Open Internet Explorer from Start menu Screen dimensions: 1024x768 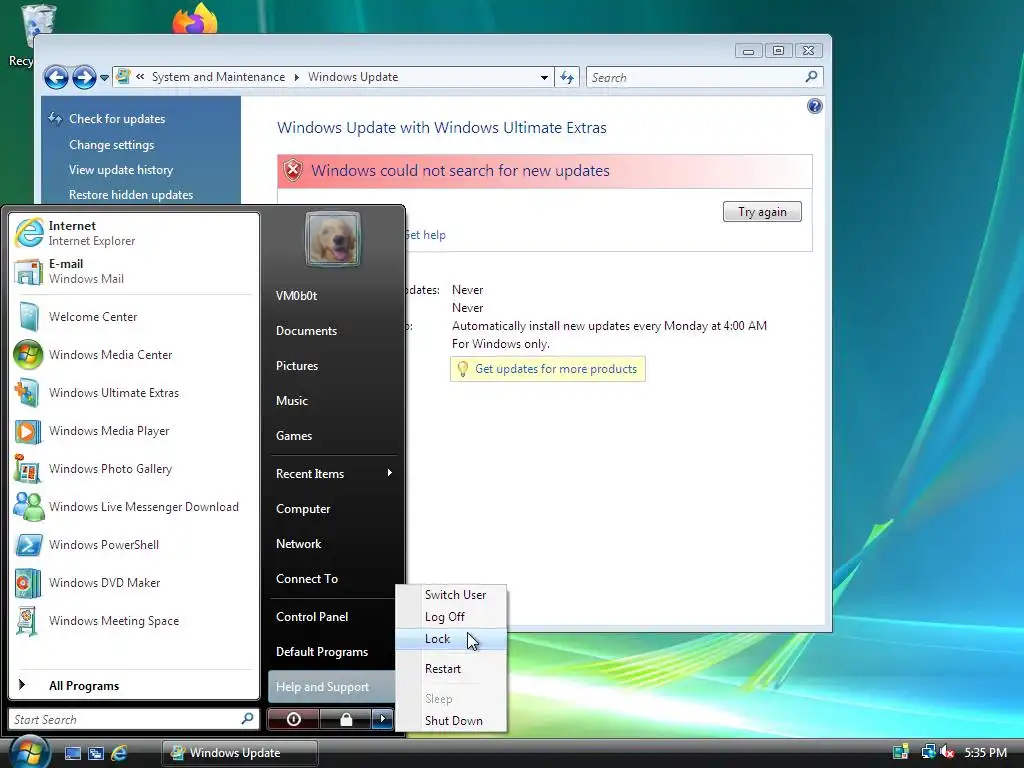coord(134,233)
